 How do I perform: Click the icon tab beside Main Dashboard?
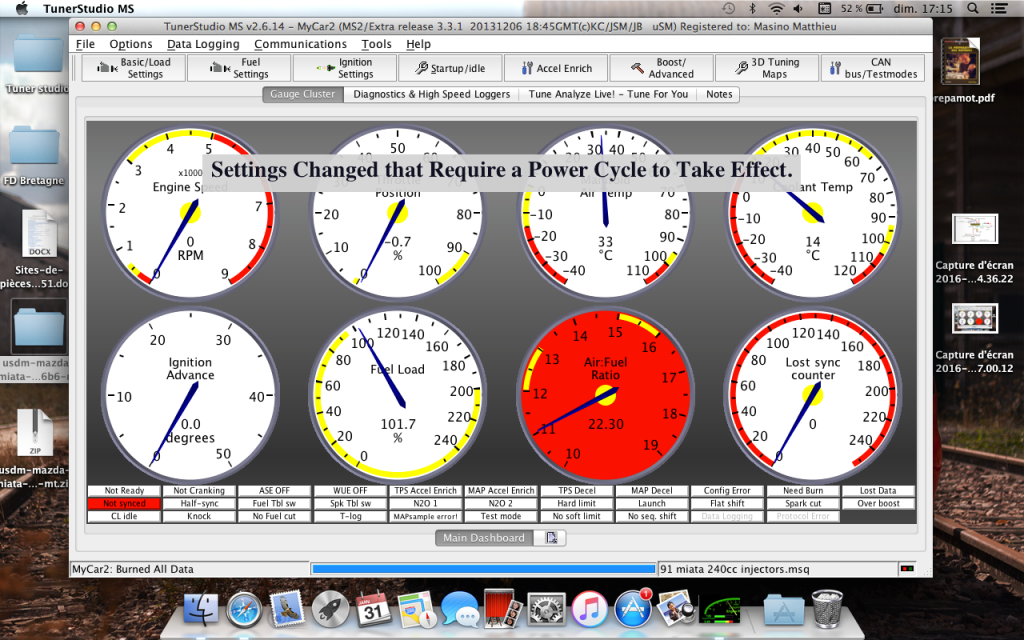click(x=551, y=537)
